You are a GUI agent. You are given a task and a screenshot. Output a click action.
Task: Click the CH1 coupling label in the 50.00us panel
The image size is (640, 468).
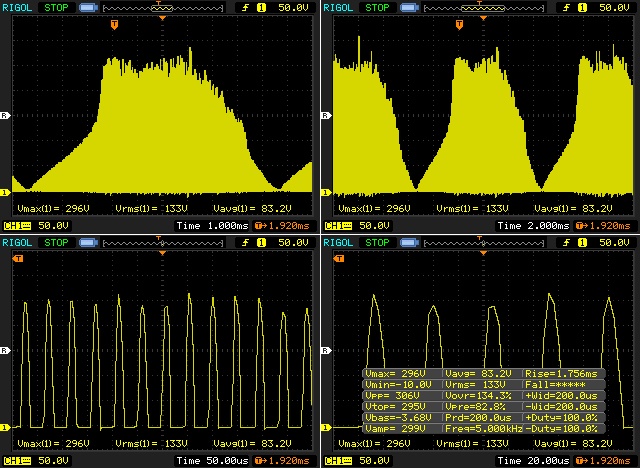click(x=17, y=461)
